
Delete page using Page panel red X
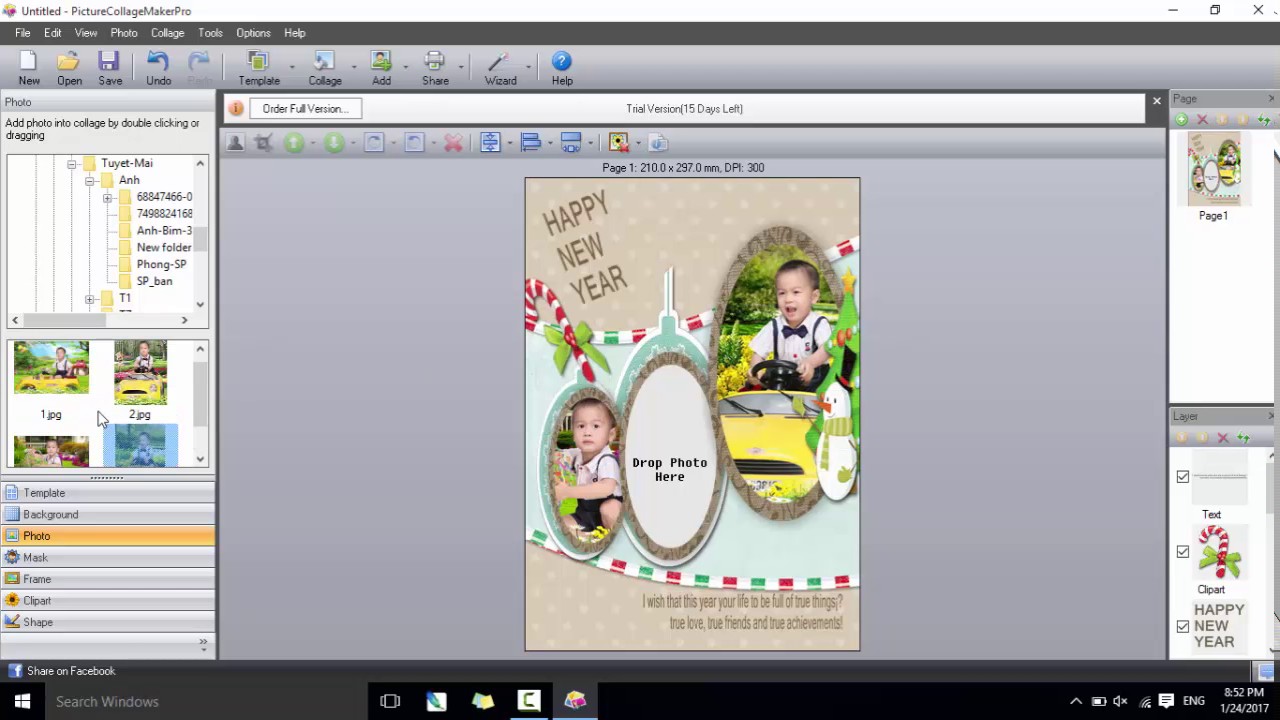tap(1202, 120)
